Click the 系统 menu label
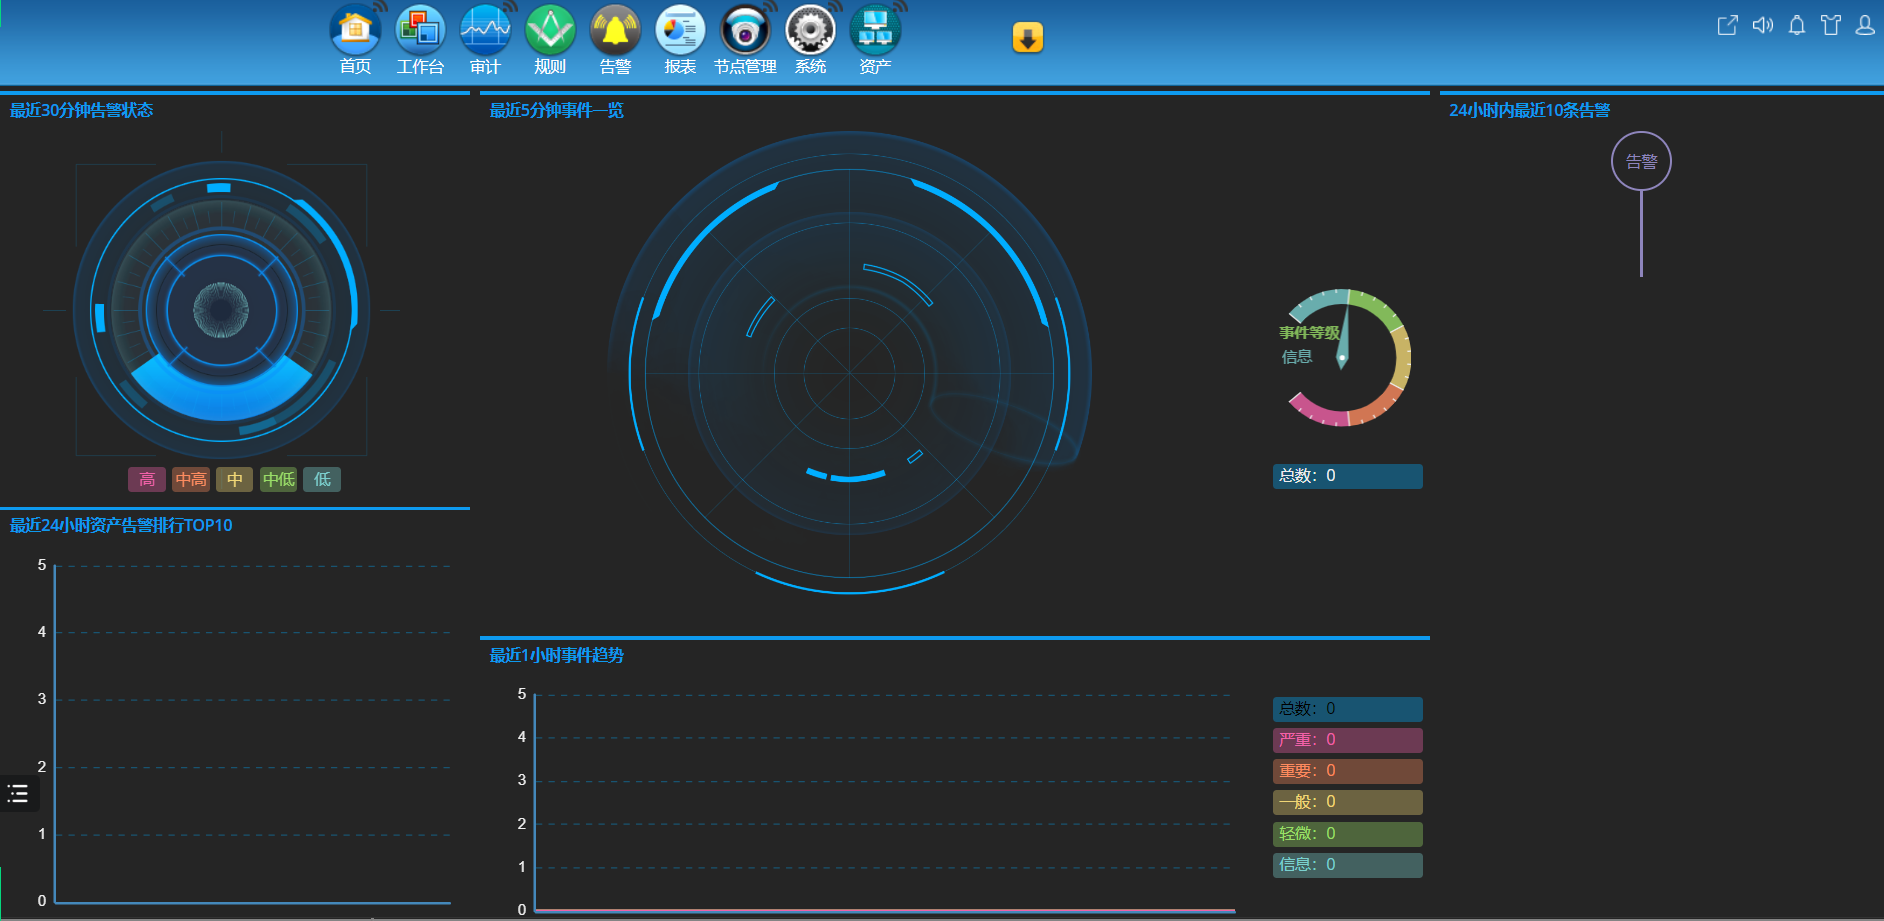 pyautogui.click(x=810, y=67)
